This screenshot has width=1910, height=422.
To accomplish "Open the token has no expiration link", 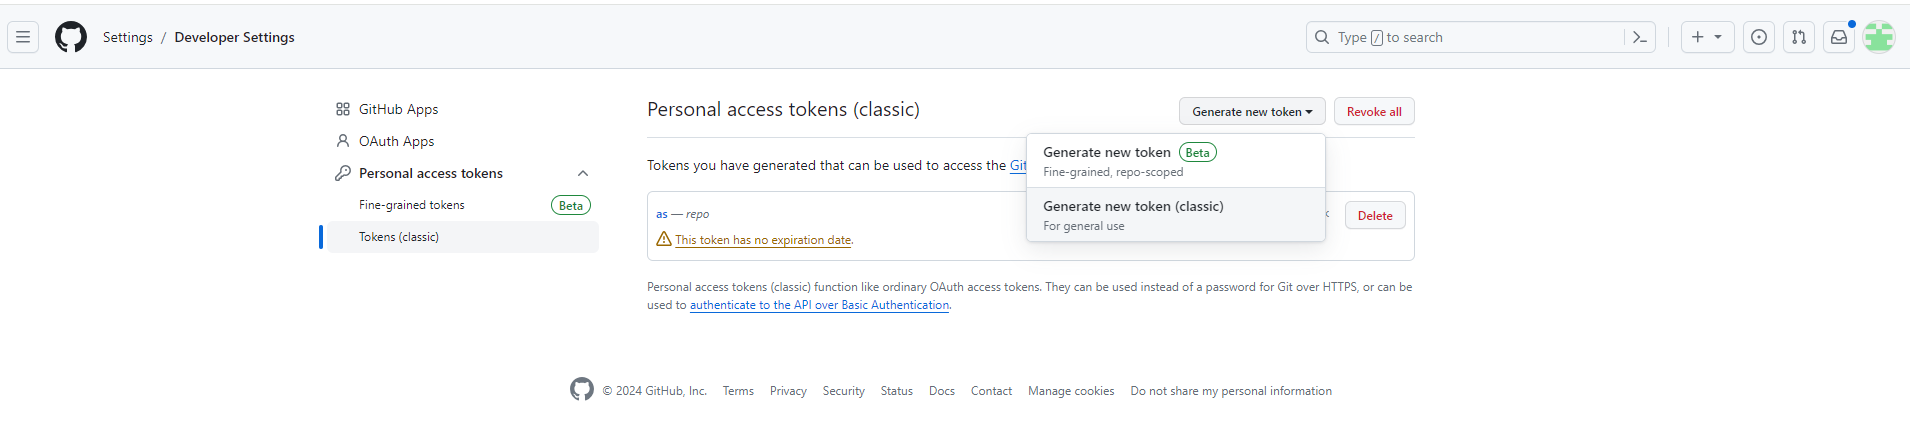I will tap(763, 240).
